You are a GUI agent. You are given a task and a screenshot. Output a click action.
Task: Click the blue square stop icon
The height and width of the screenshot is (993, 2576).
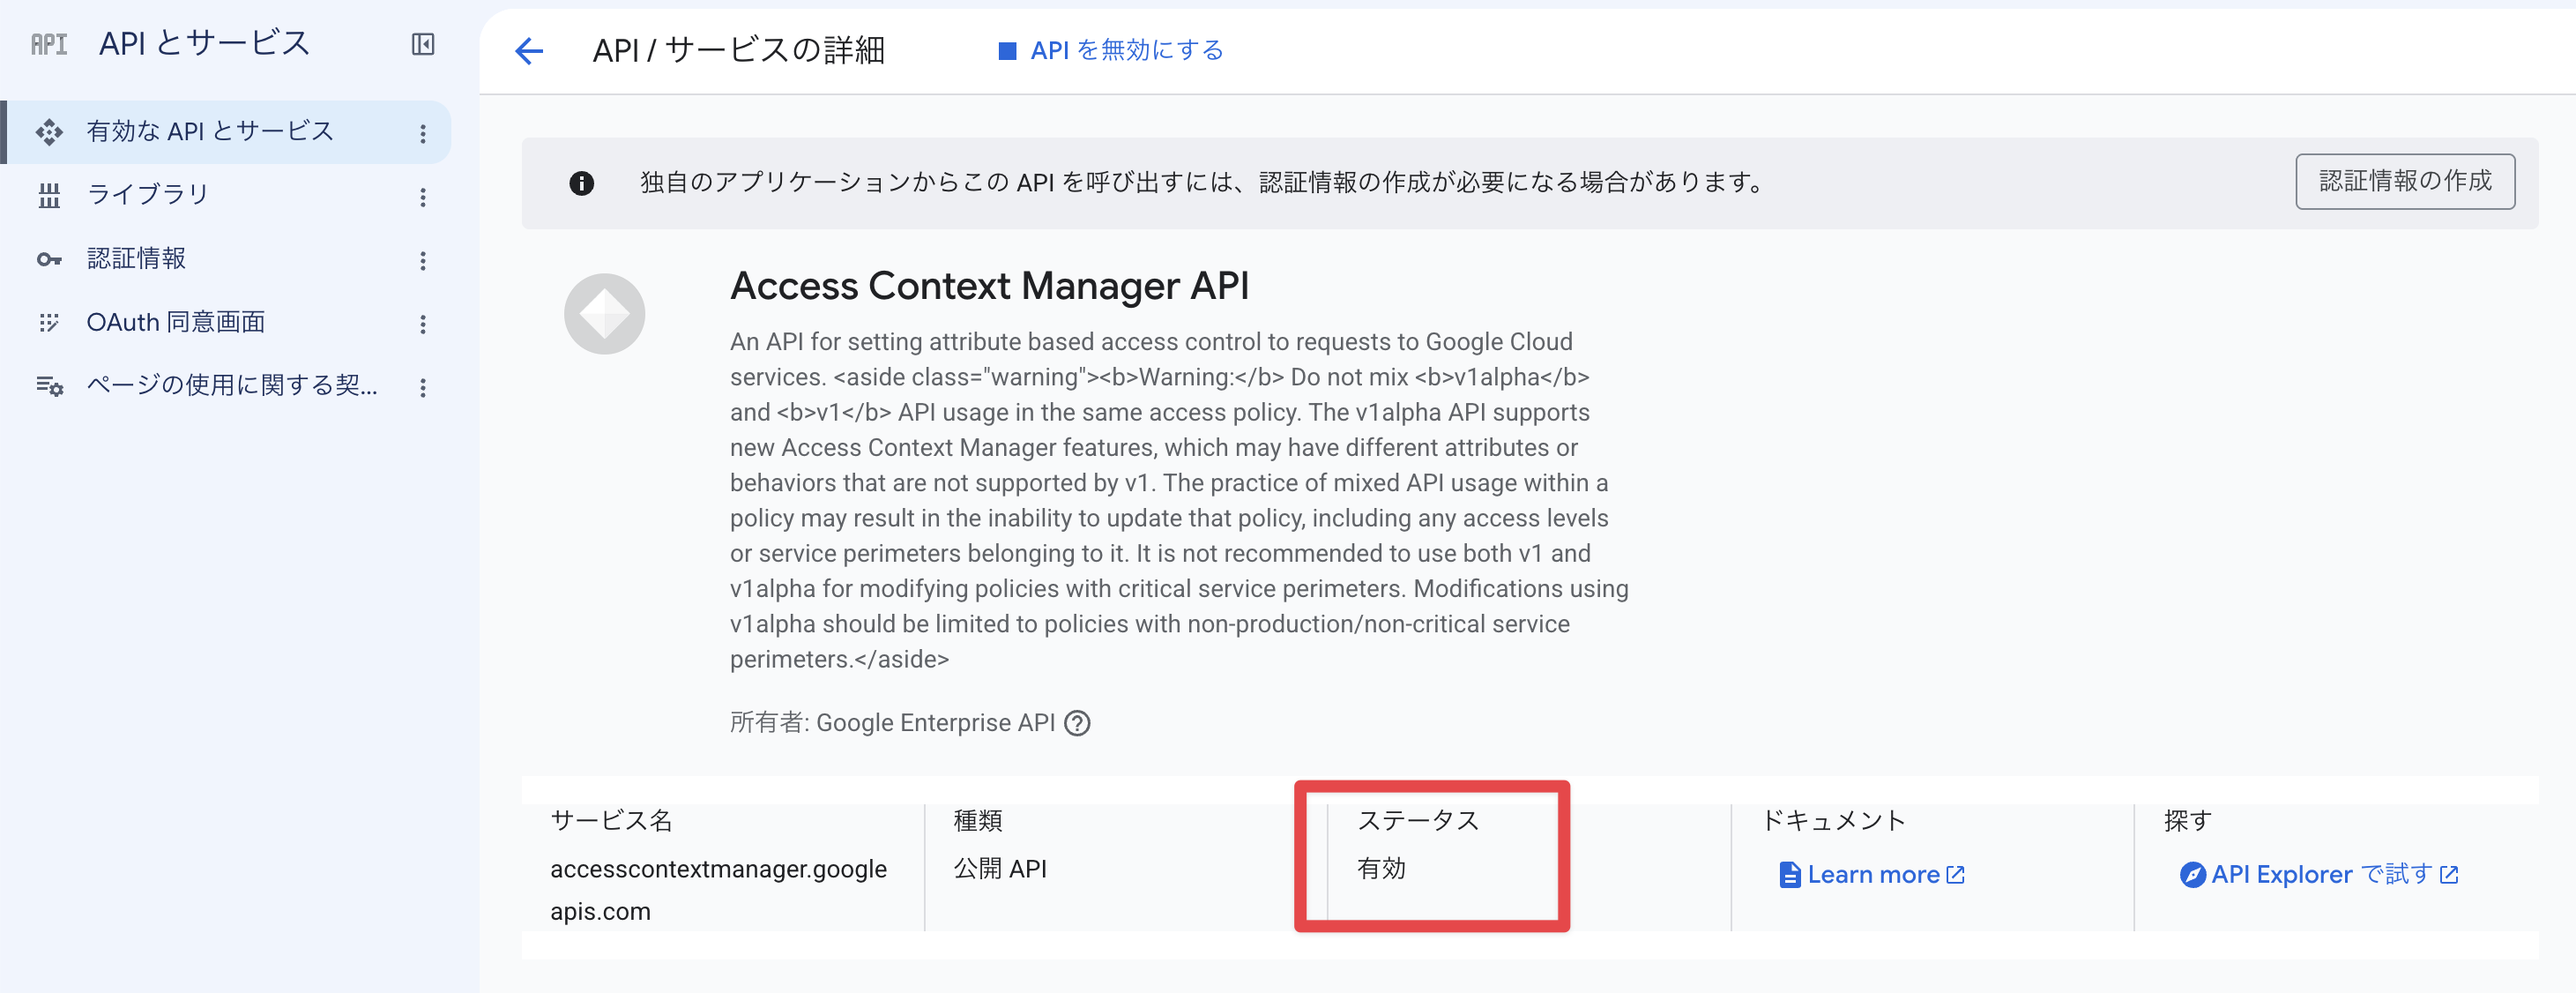pos(1007,51)
